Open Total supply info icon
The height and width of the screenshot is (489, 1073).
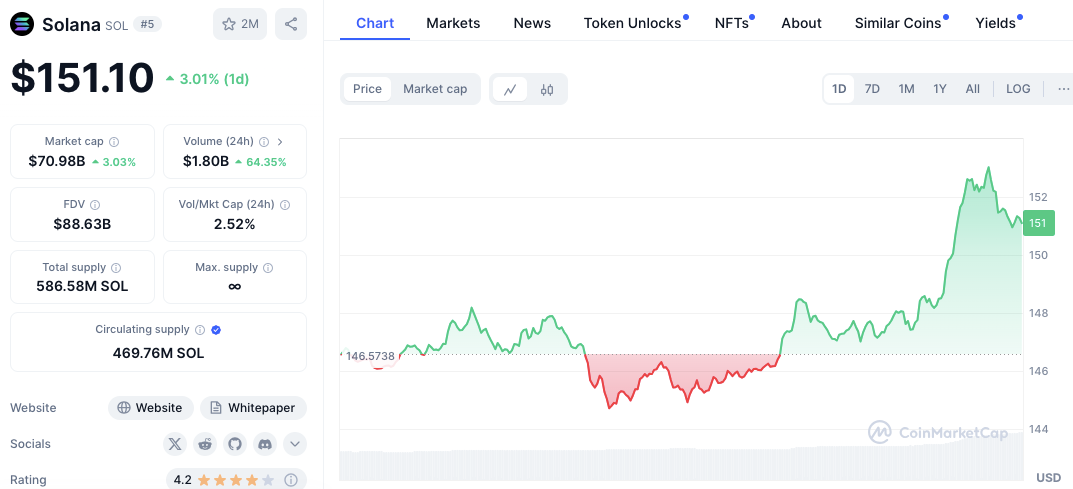[116, 267]
